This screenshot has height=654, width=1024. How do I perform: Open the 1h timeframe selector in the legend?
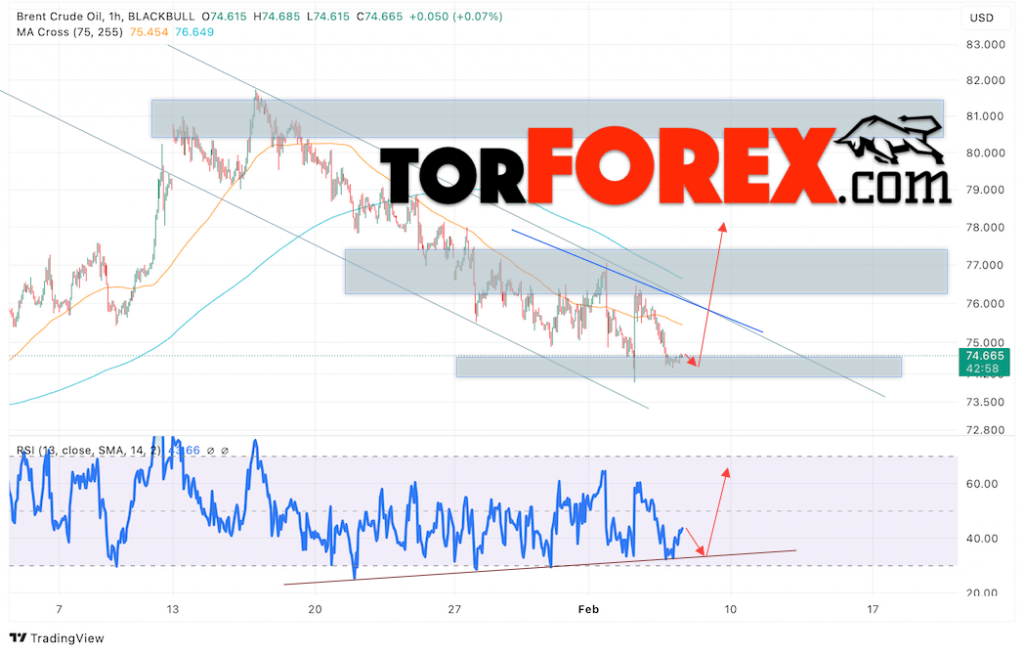114,16
